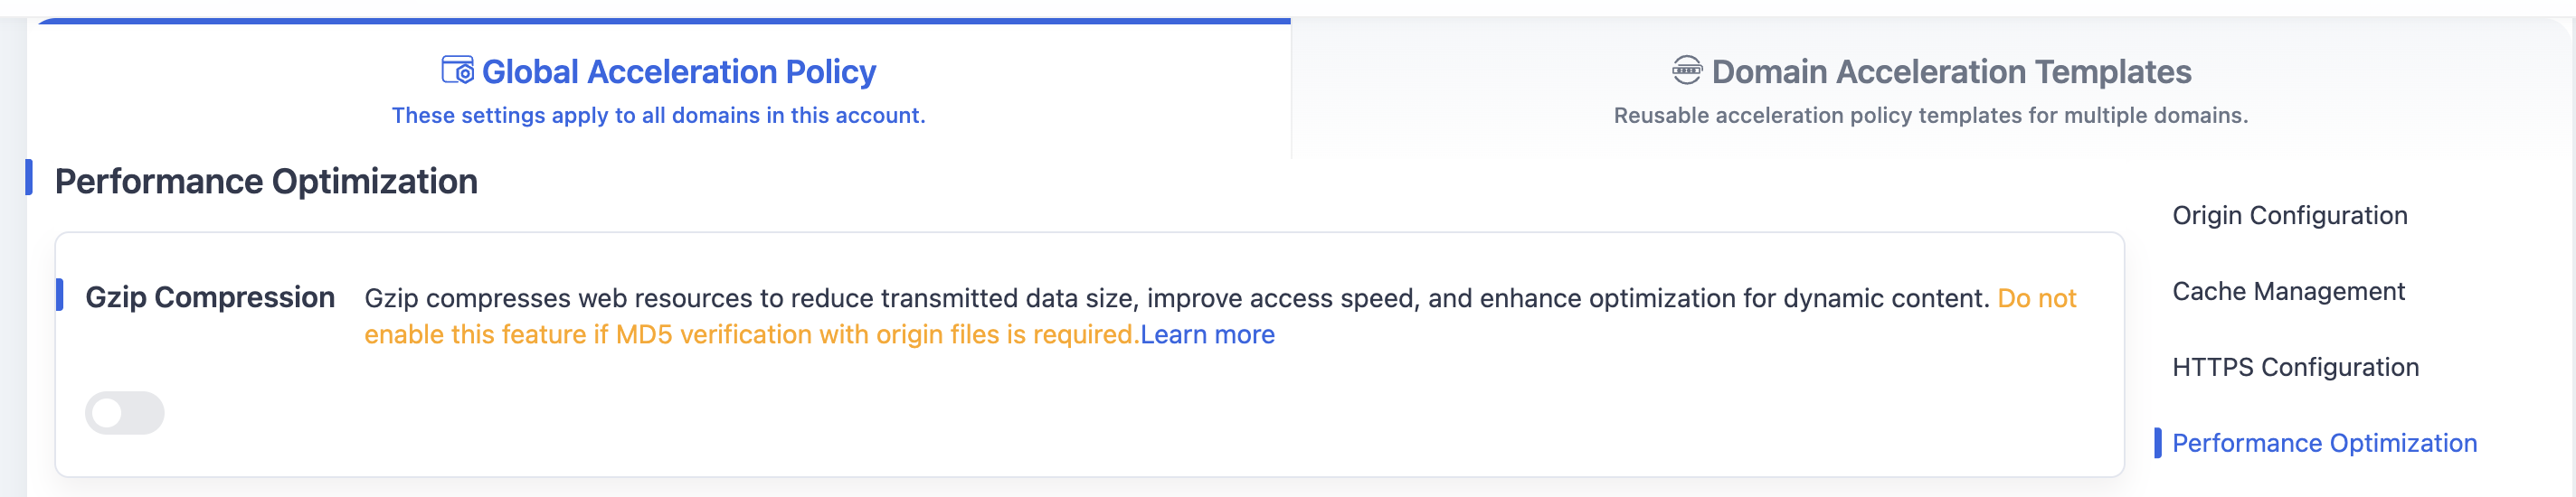Select HTTPS Configuration in side navigation
The height and width of the screenshot is (497, 2576).
pyautogui.click(x=2295, y=367)
